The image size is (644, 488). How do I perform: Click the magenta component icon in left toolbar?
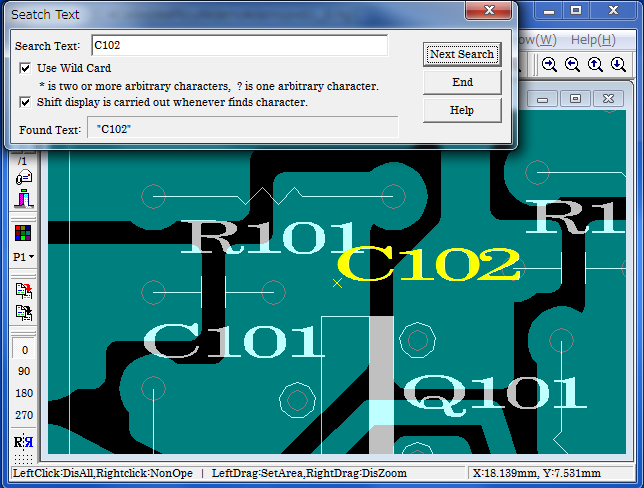tap(24, 198)
